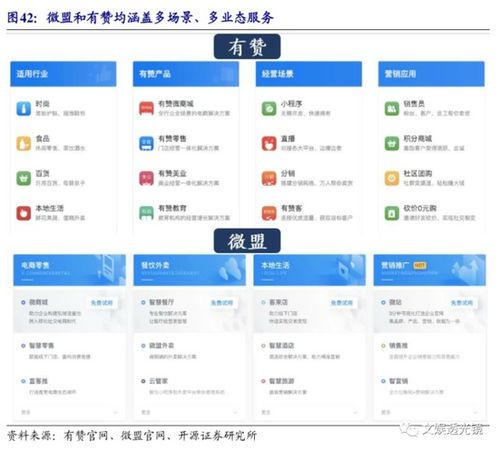Screen dimensions: 499x451
Task: Click the green 砍价0元购 icon
Action: pos(392,213)
